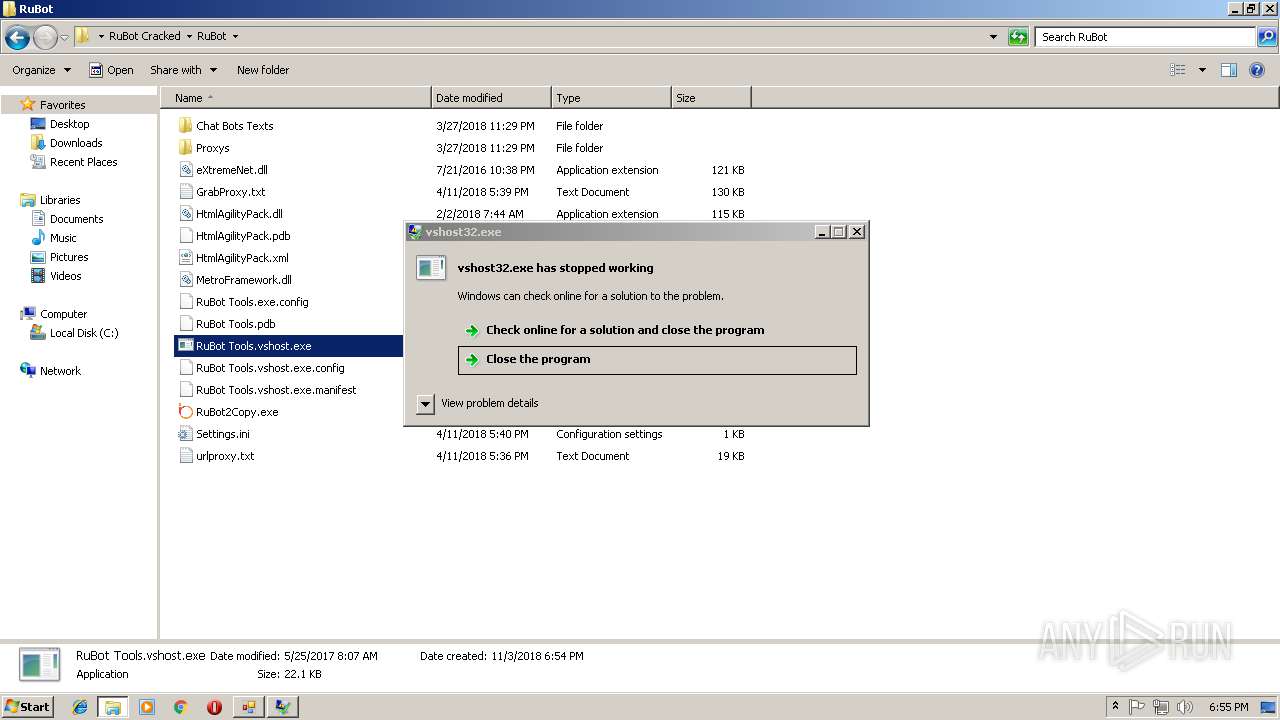The image size is (1280, 720).
Task: Select urlproxy.txt file
Action: click(225, 456)
